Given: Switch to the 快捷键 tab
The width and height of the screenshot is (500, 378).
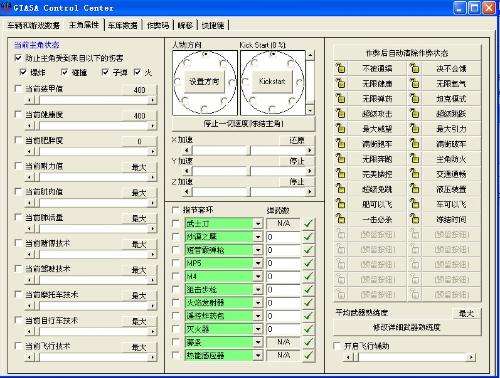Looking at the screenshot, I should pos(213,25).
